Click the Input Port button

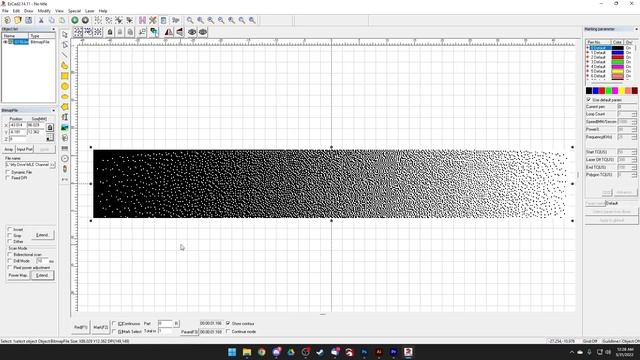pyautogui.click(x=24, y=149)
